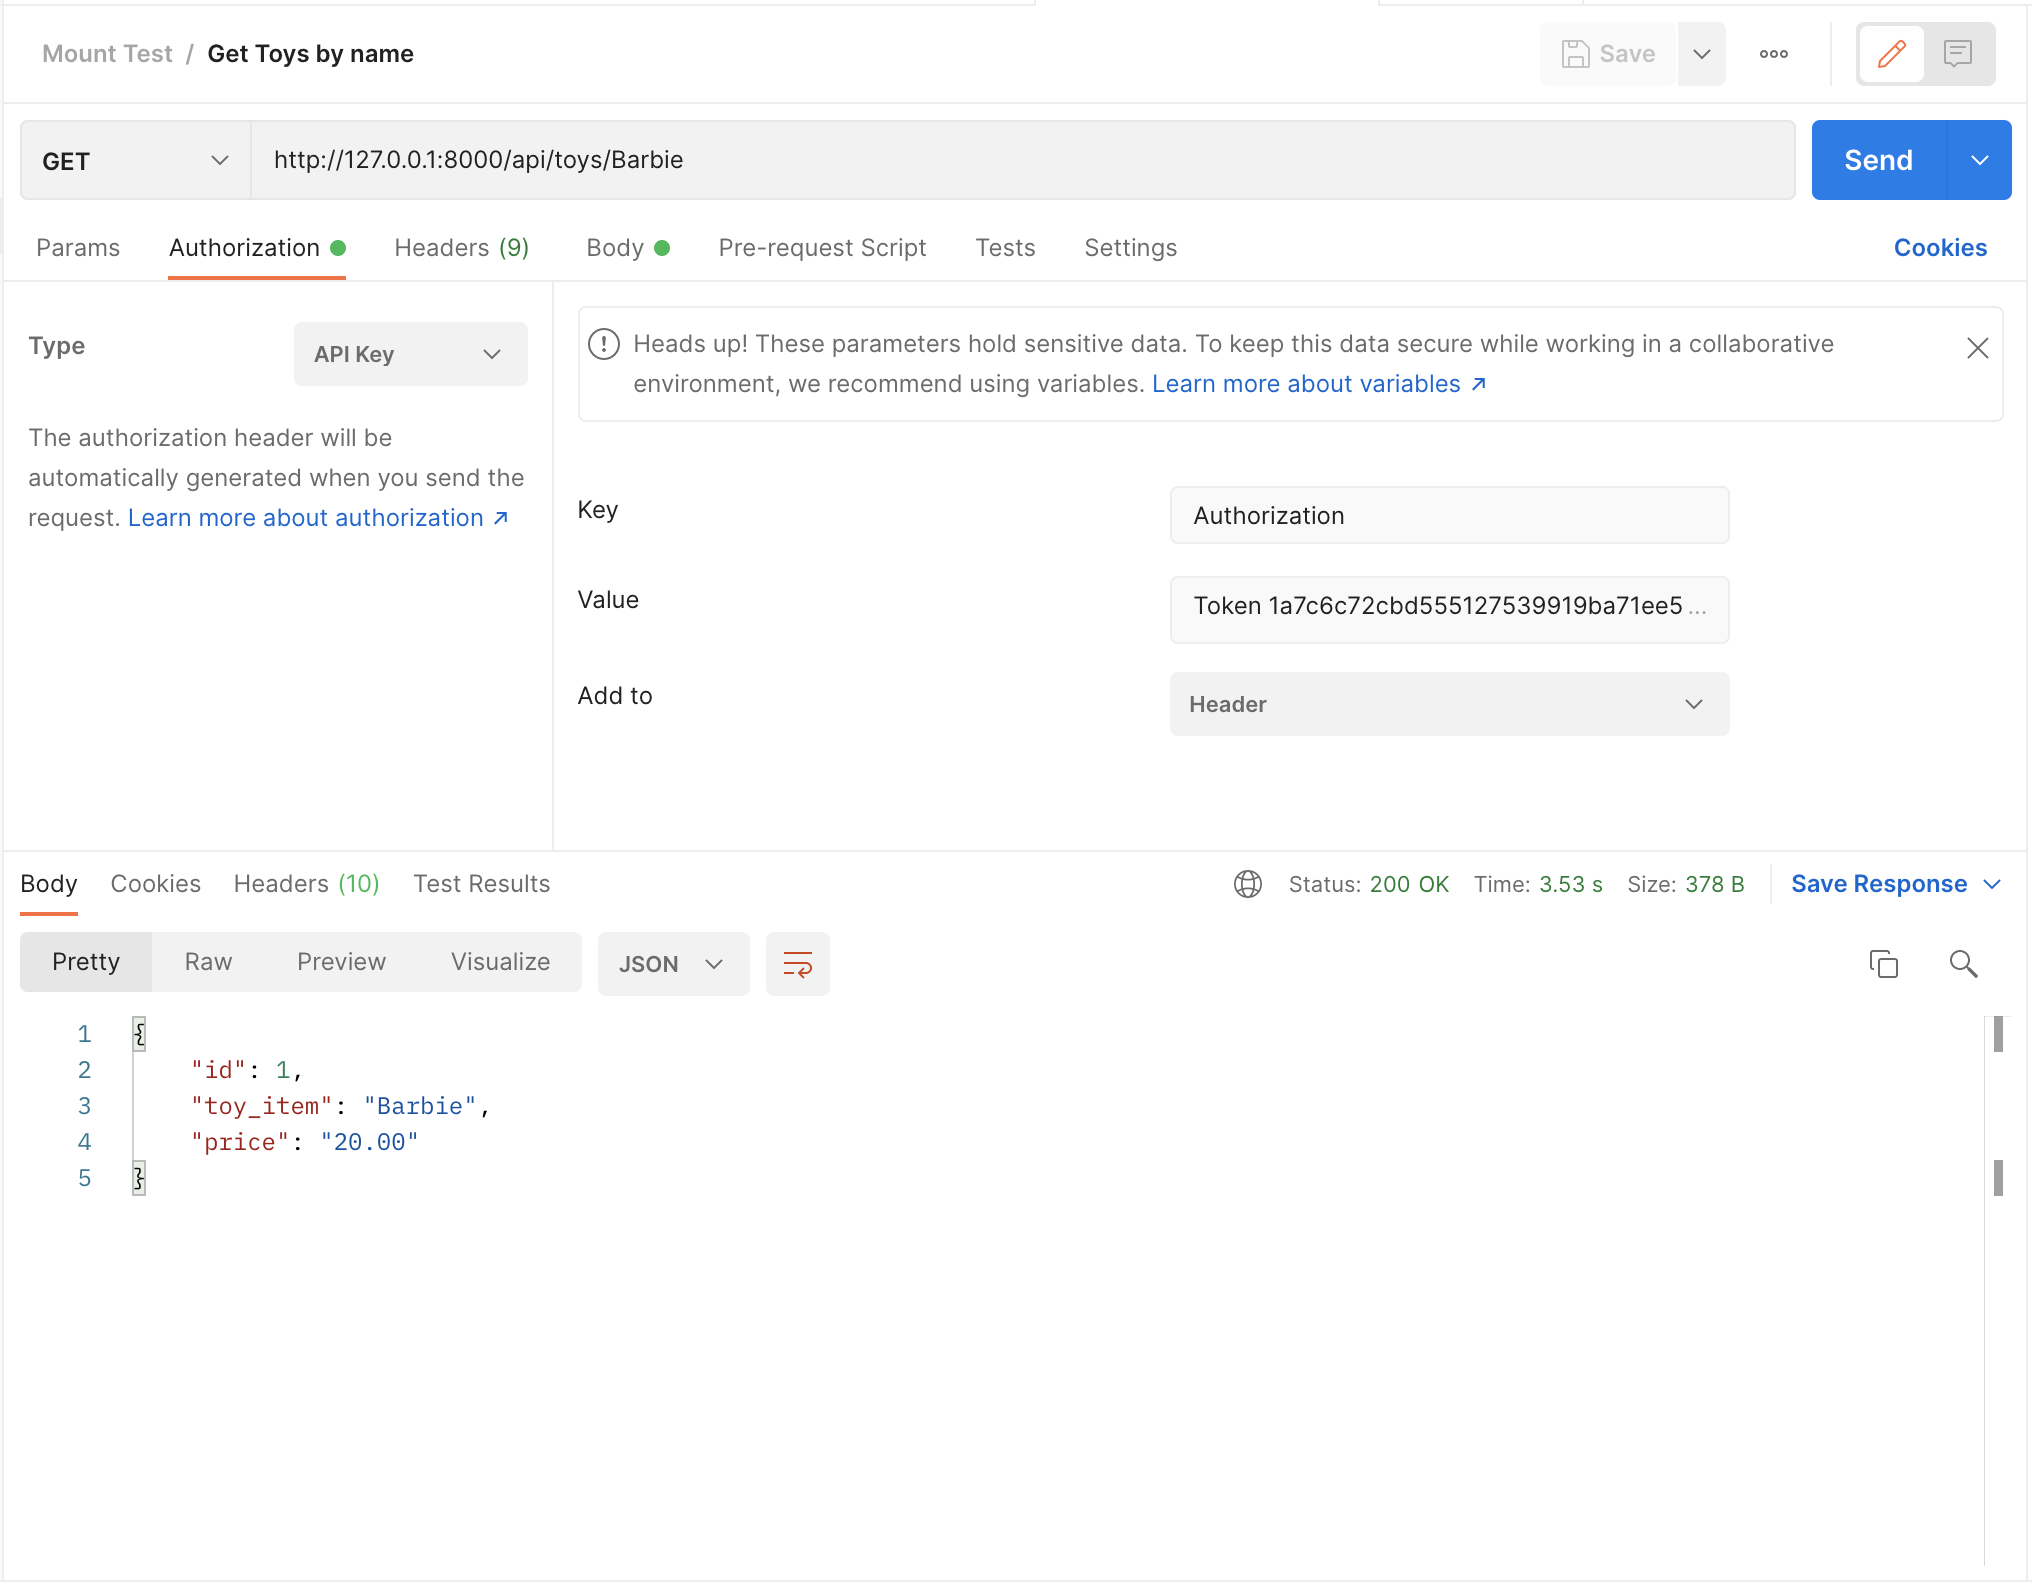Viewport: 2032px width, 1588px height.
Task: Open the comments panel icon
Action: click(x=1957, y=54)
